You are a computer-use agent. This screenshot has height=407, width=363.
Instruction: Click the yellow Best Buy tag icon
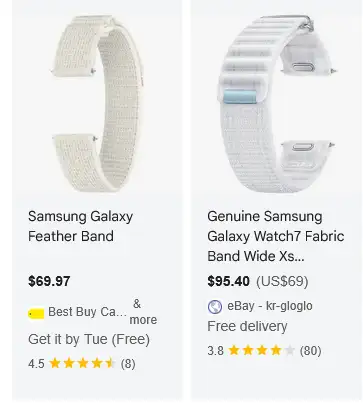click(36, 313)
